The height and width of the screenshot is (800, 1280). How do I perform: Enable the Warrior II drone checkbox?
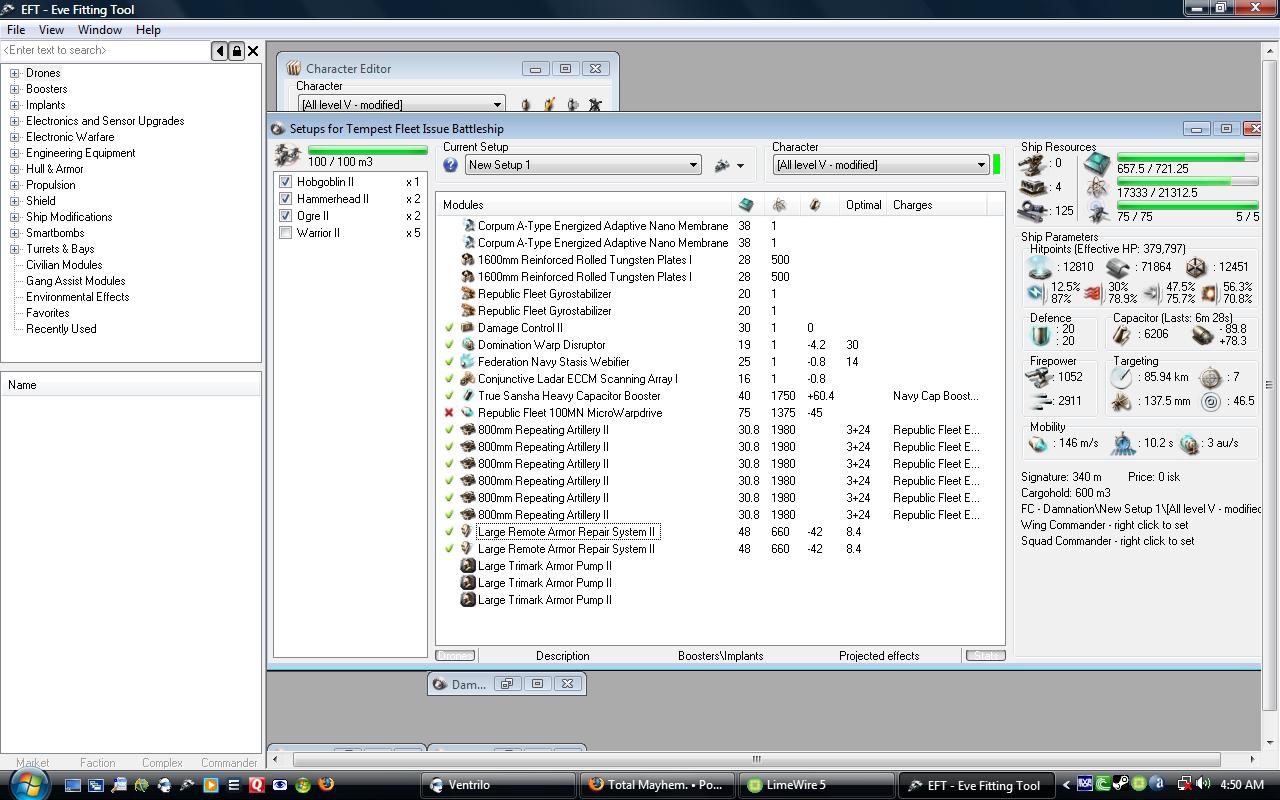285,233
